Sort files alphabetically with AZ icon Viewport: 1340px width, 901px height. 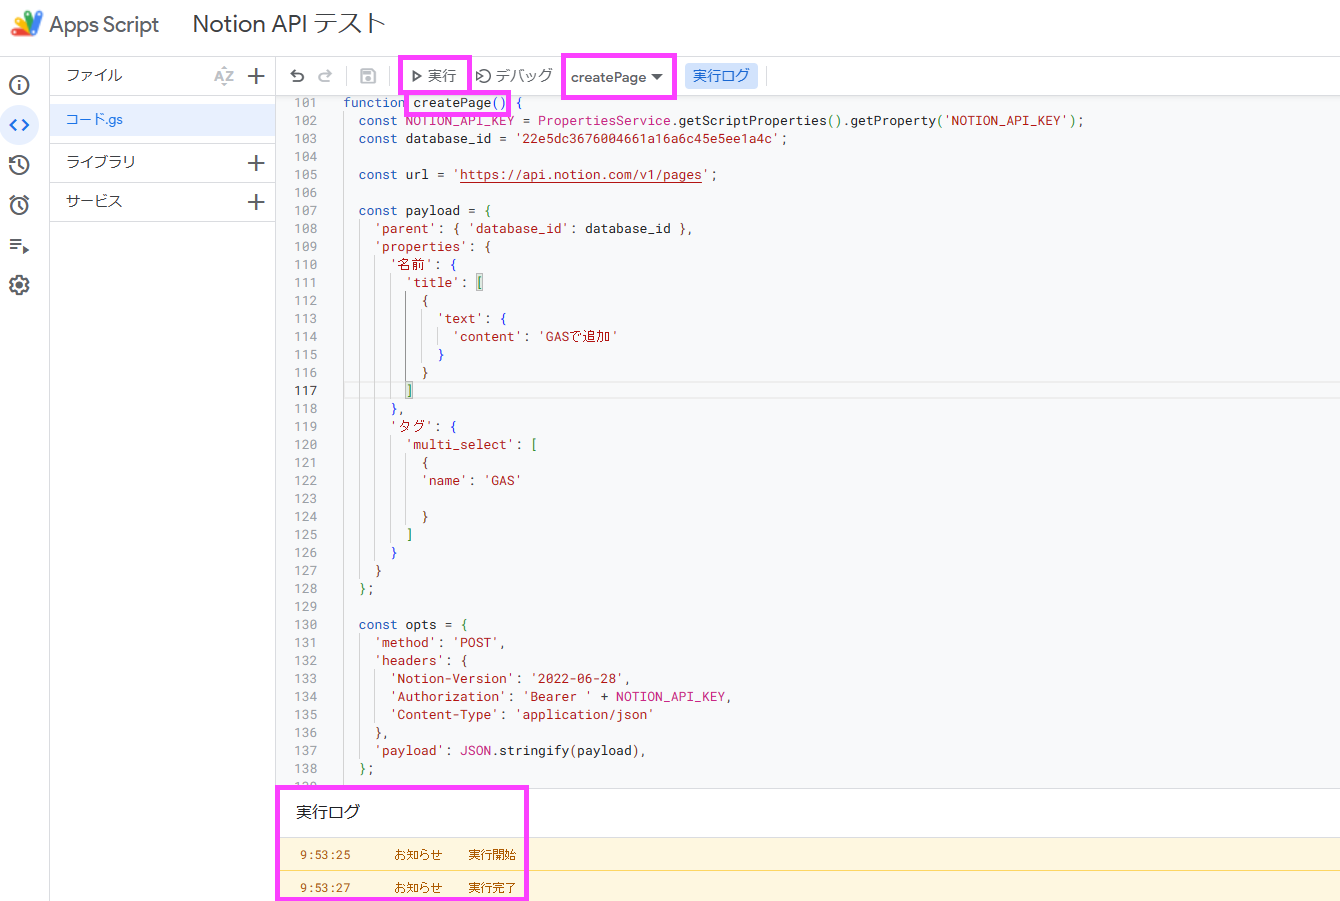tap(224, 76)
